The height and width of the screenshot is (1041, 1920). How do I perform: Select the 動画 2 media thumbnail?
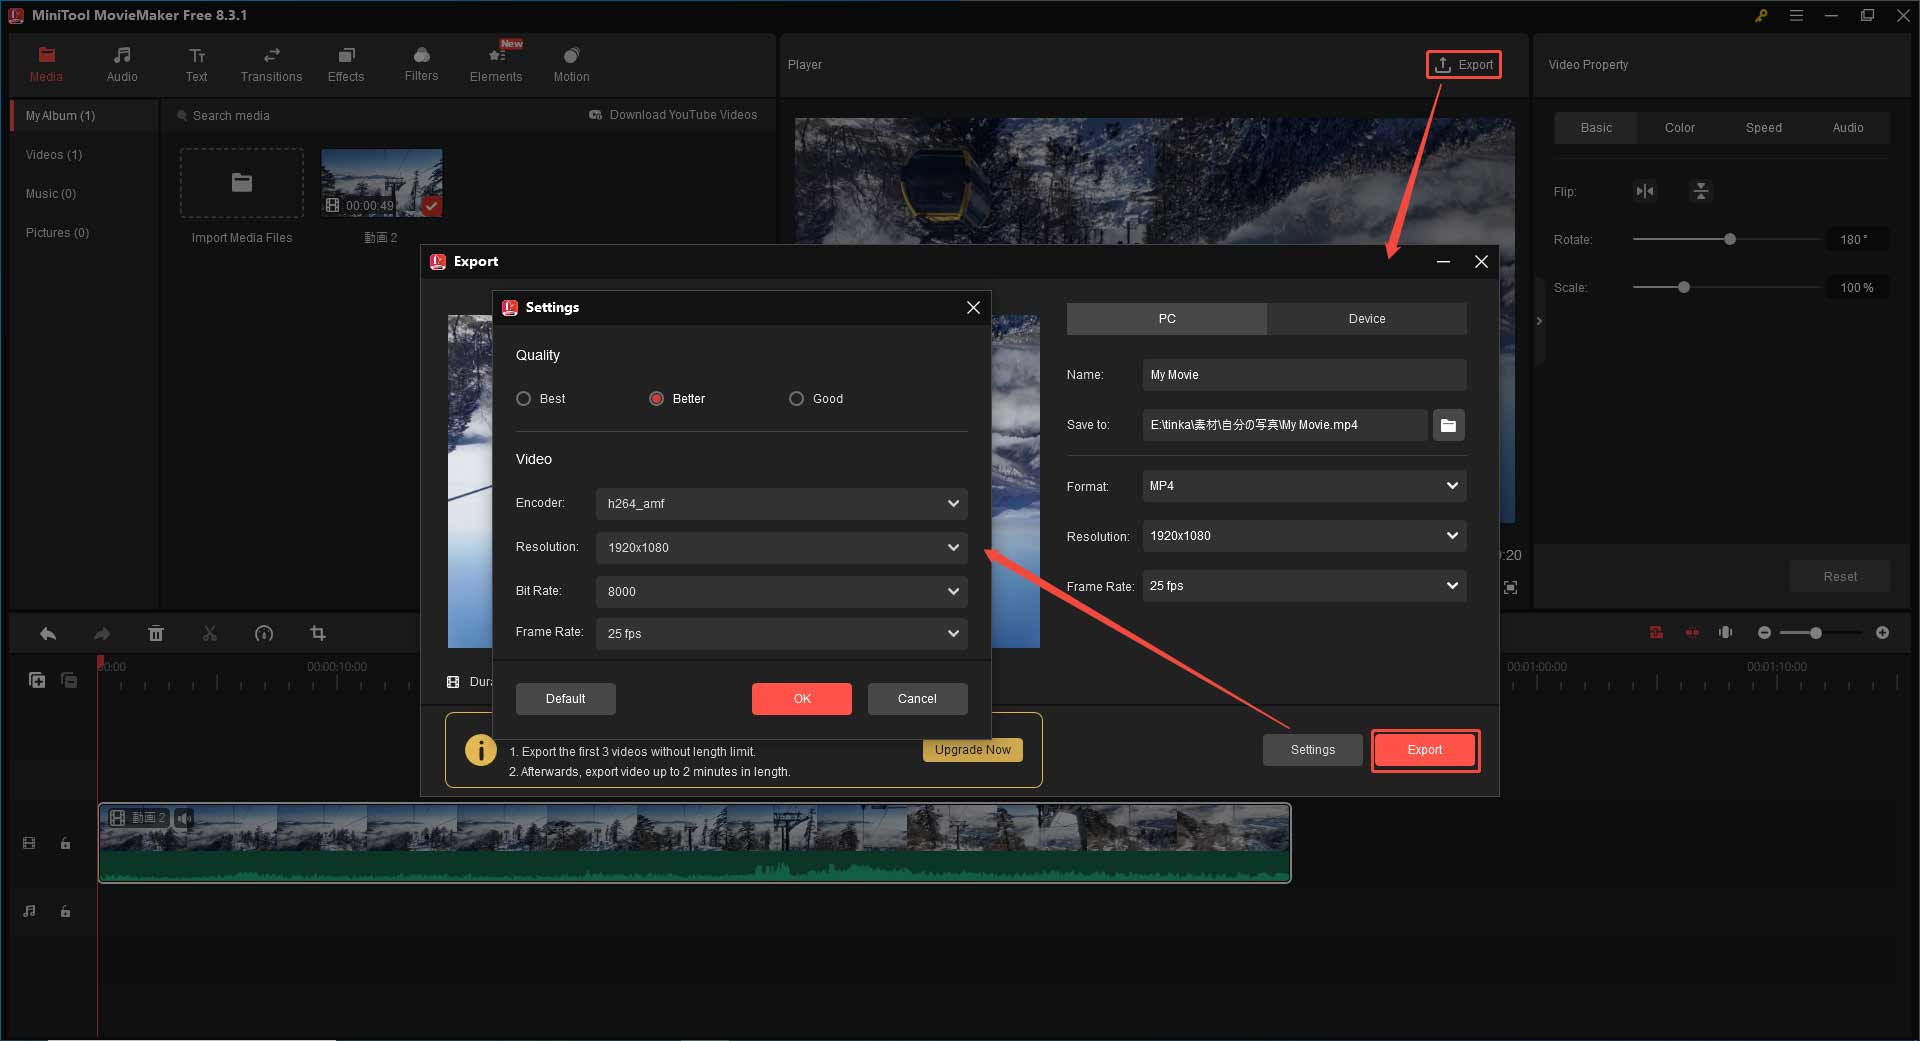tap(381, 182)
